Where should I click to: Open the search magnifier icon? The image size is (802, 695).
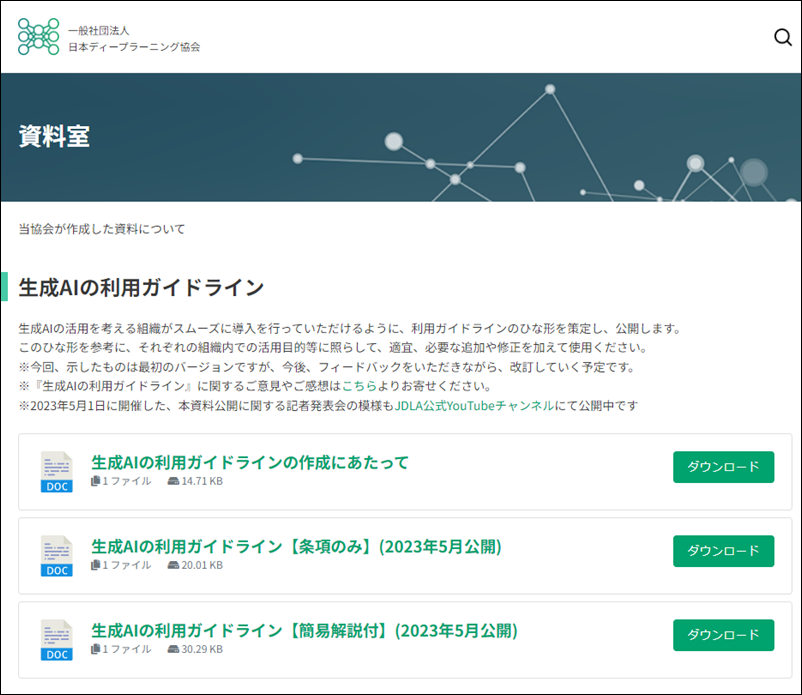(783, 37)
